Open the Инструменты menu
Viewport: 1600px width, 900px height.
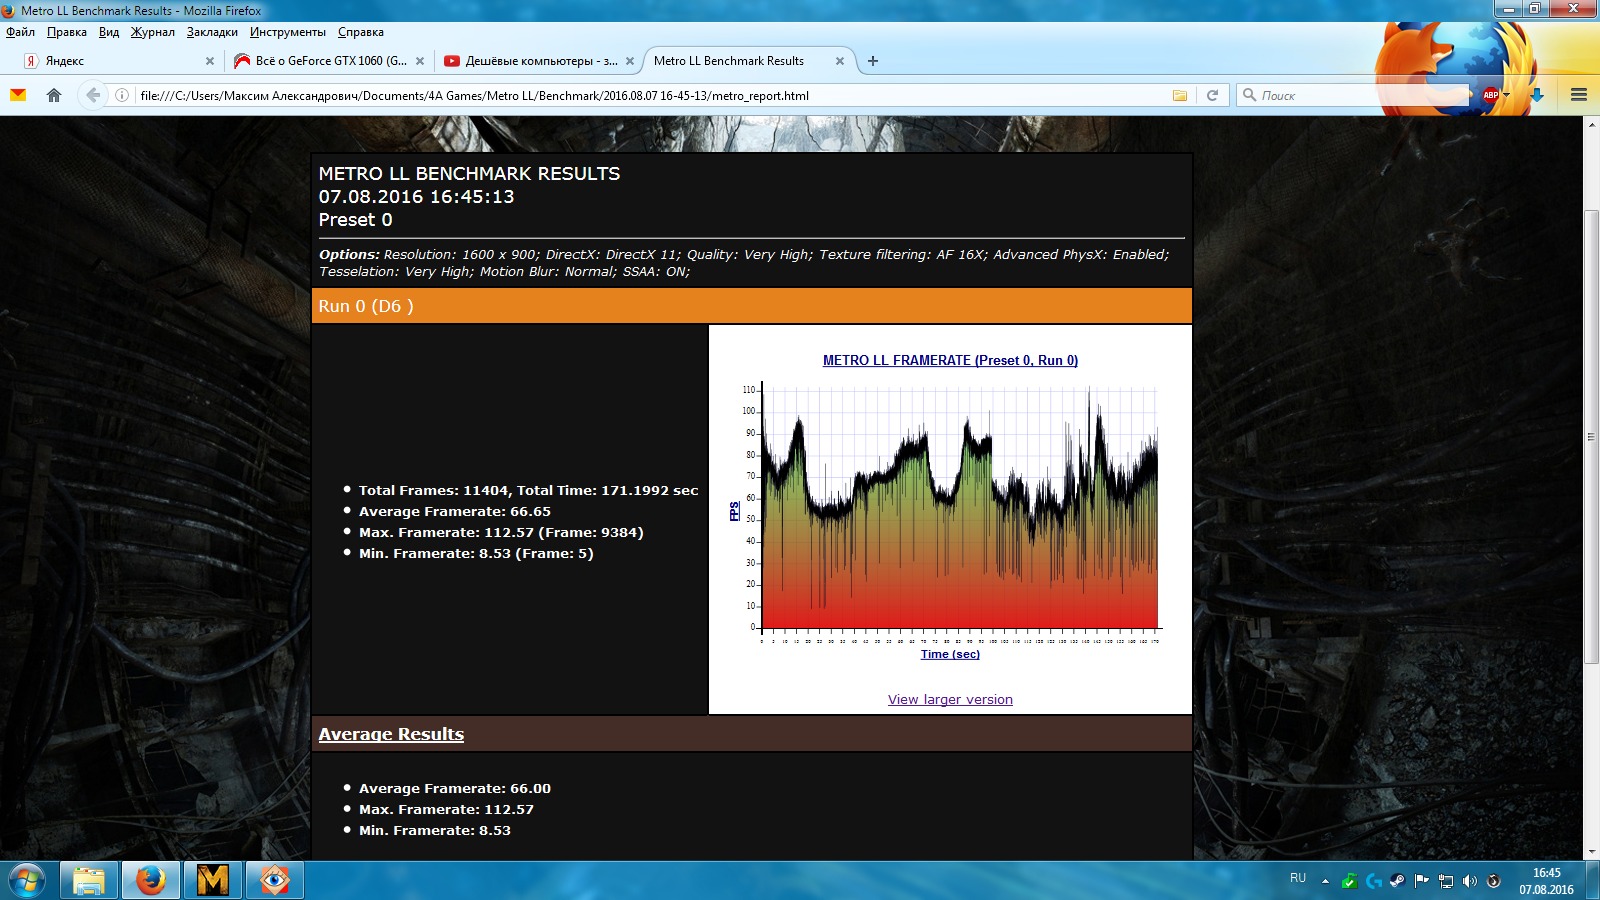click(x=288, y=32)
